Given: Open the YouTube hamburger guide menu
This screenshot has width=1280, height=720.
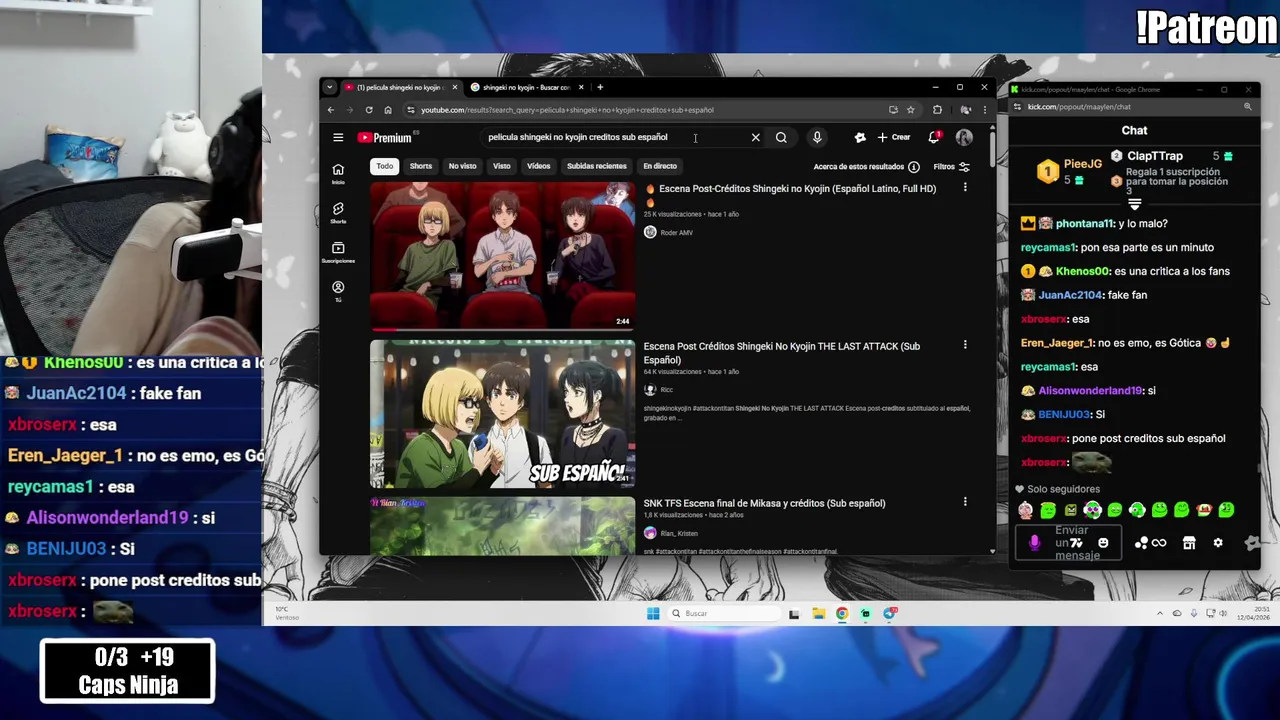Looking at the screenshot, I should point(338,138).
